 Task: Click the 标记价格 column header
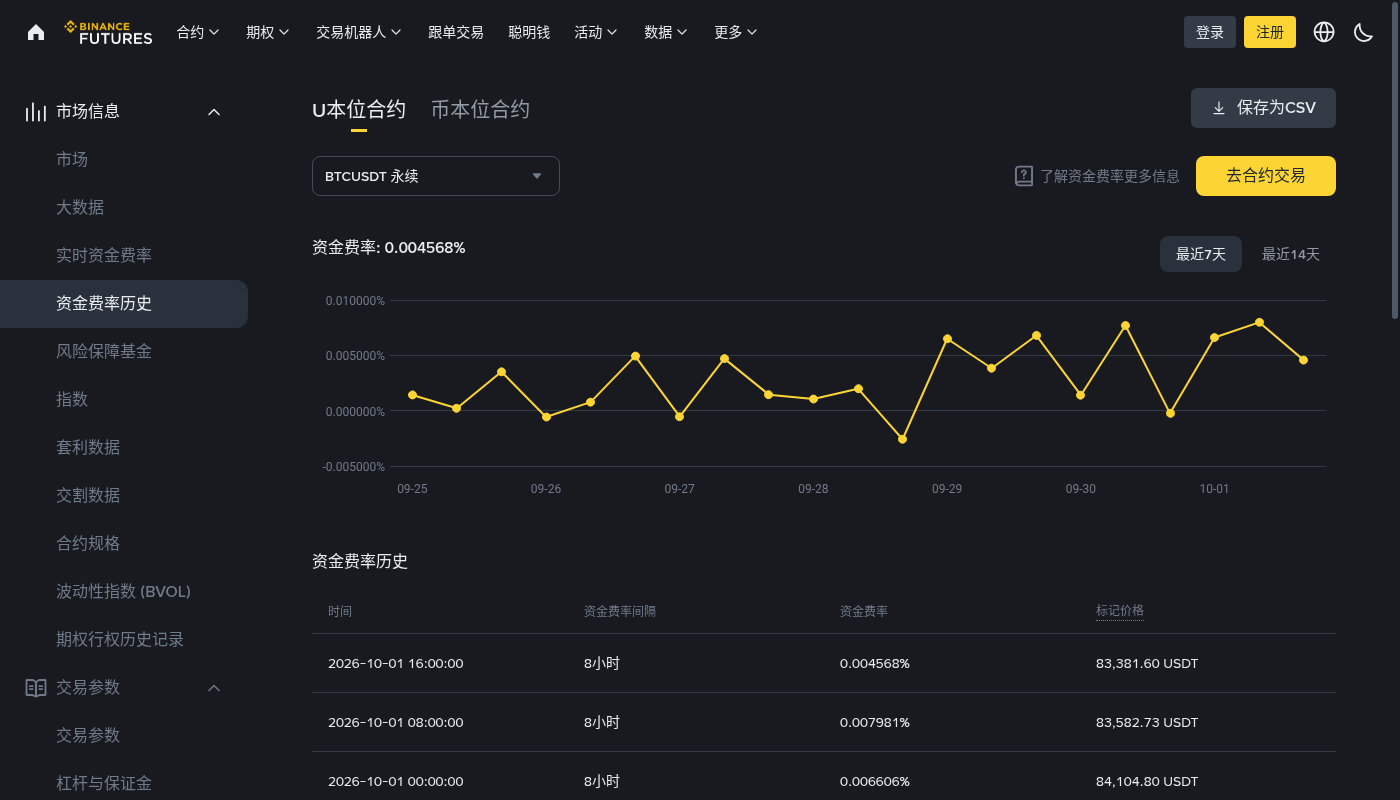(x=1120, y=611)
